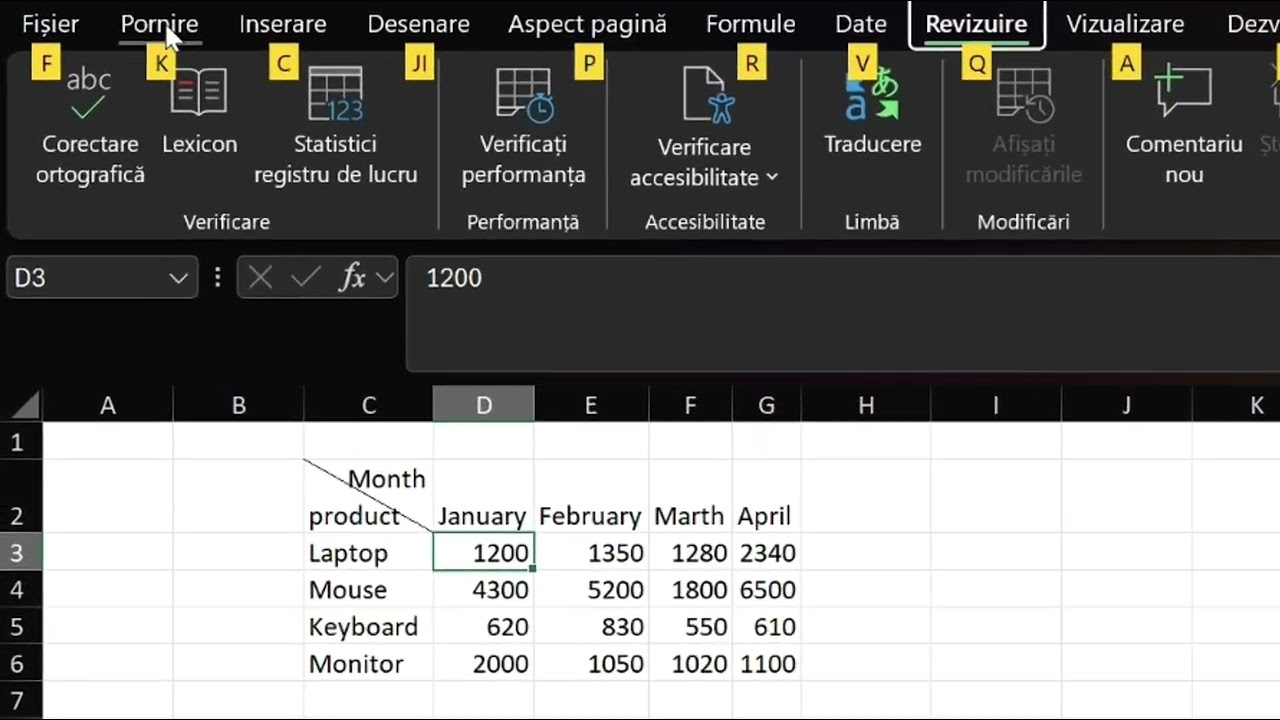Click the formula bar options dots handle
This screenshot has width=1280, height=720.
[x=218, y=278]
